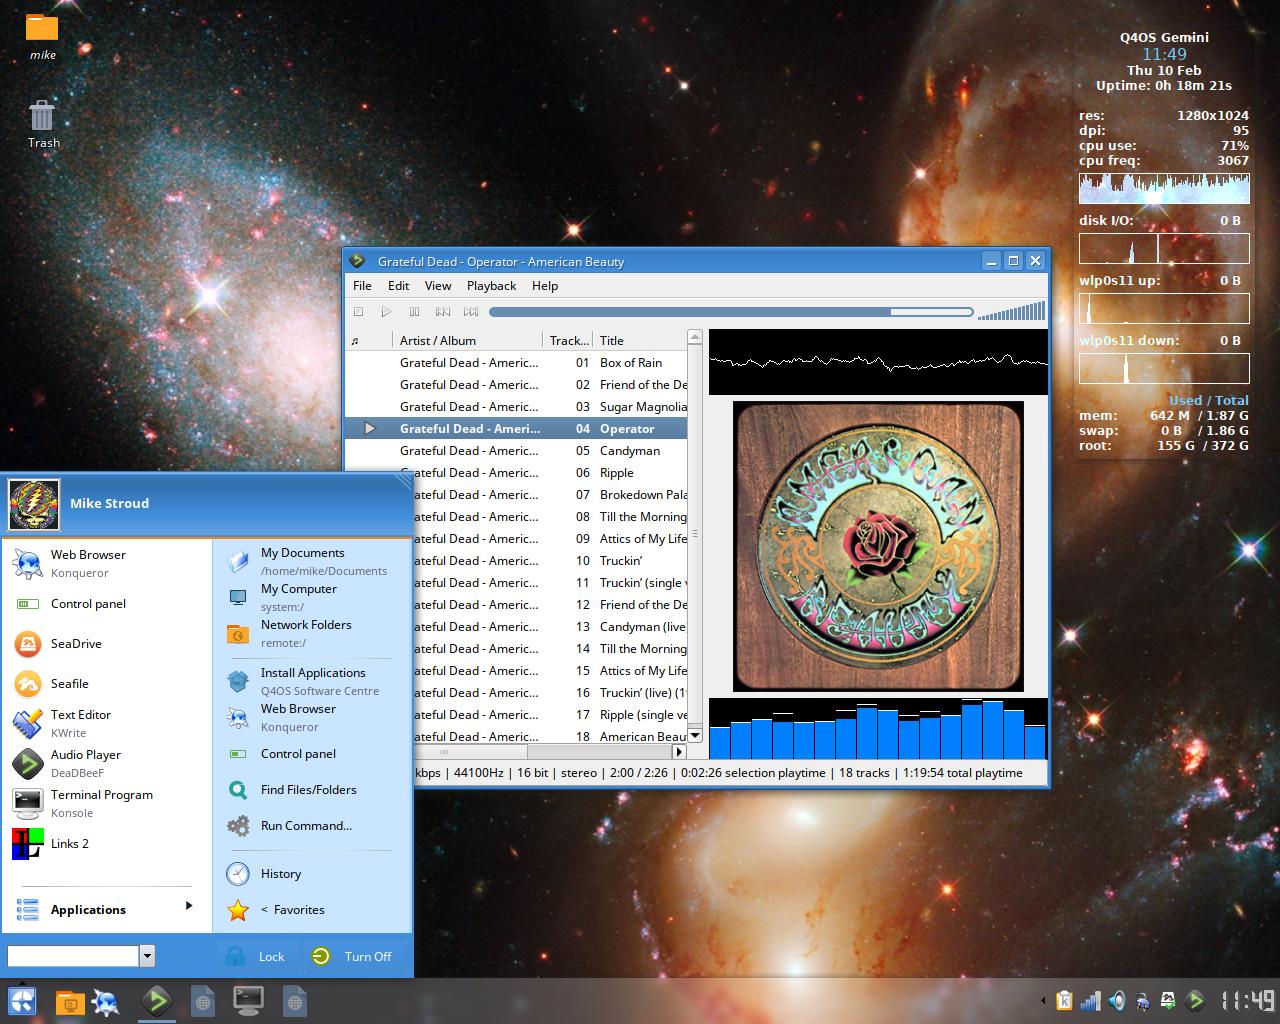The width and height of the screenshot is (1280, 1024).
Task: Click the Q4OS start menu button
Action: tap(22, 1001)
